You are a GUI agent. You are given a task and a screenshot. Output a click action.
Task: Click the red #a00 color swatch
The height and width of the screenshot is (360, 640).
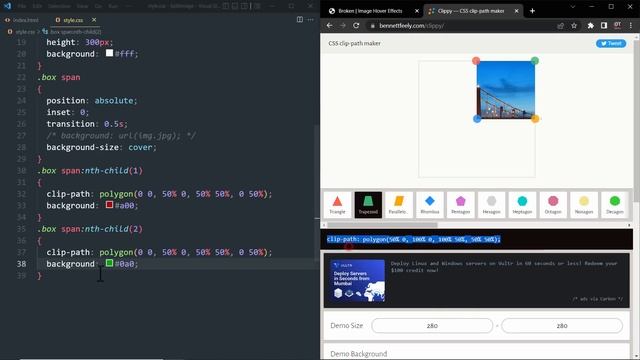[x=109, y=204]
